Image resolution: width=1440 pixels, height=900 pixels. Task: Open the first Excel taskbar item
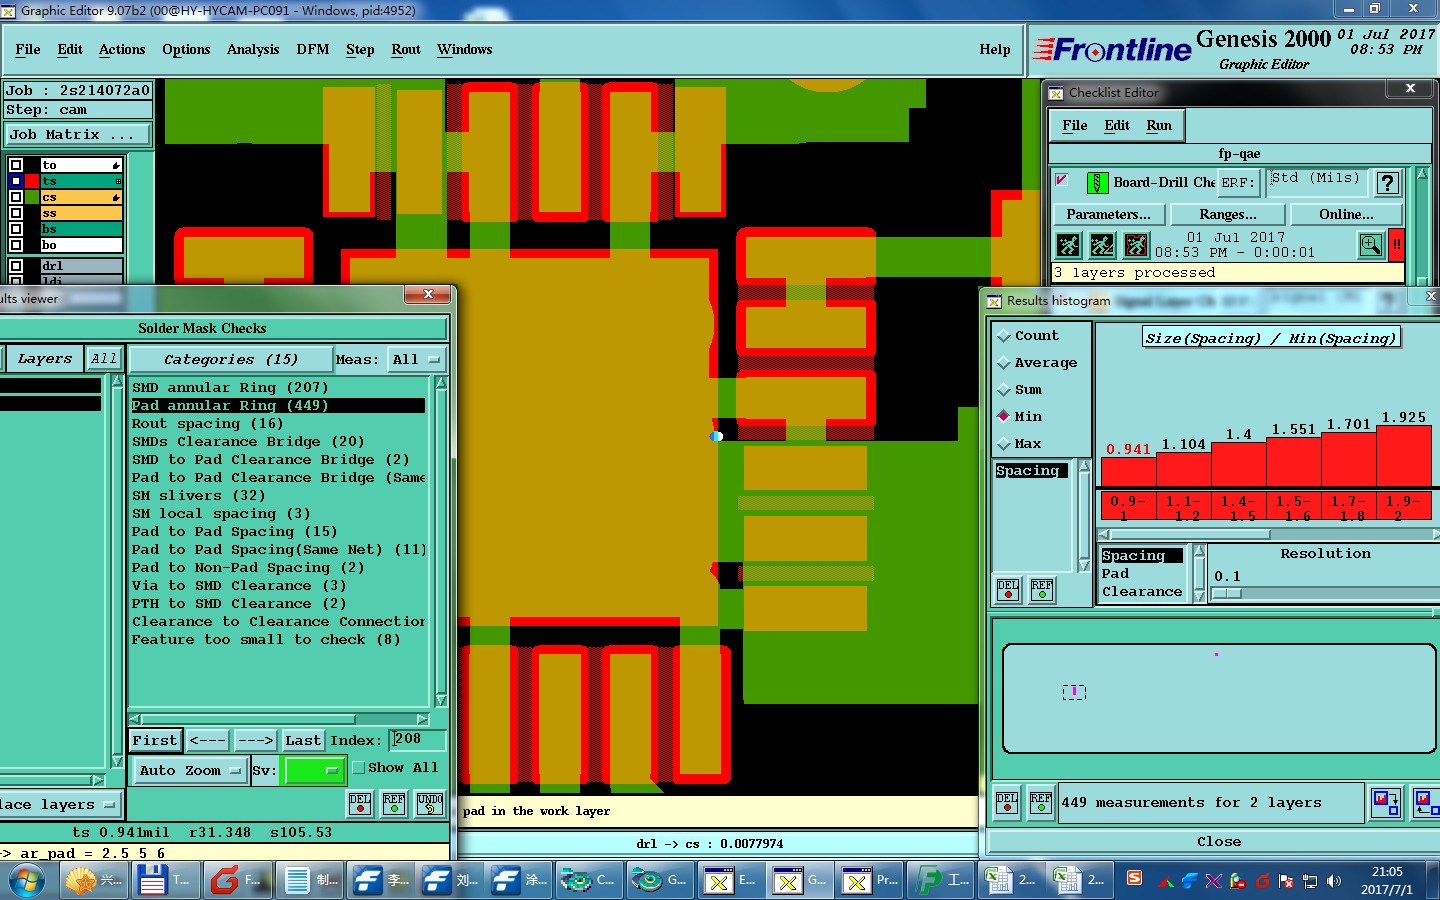point(1011,881)
